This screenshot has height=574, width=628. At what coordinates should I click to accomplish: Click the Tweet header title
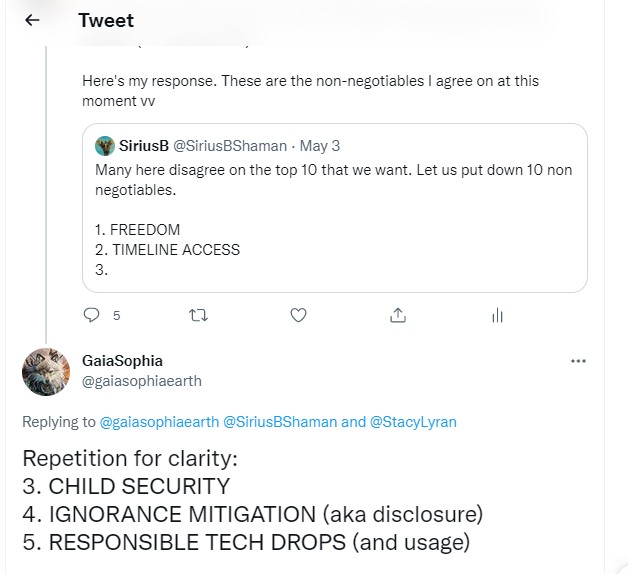[x=106, y=20]
